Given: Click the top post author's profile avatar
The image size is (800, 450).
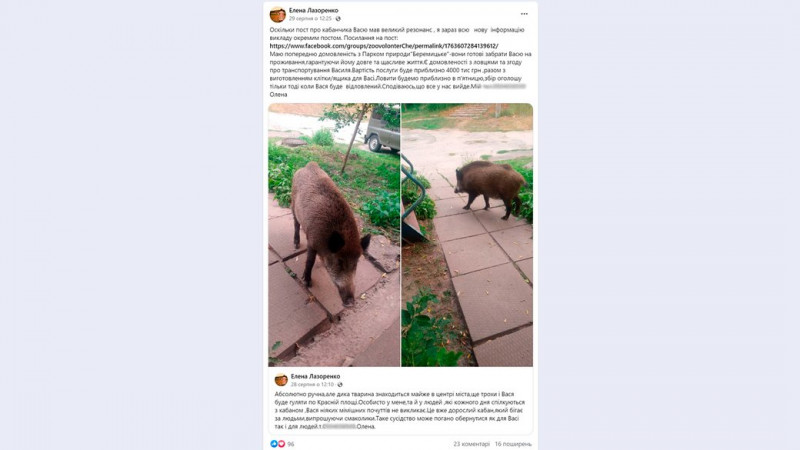Looking at the screenshot, I should point(278,15).
